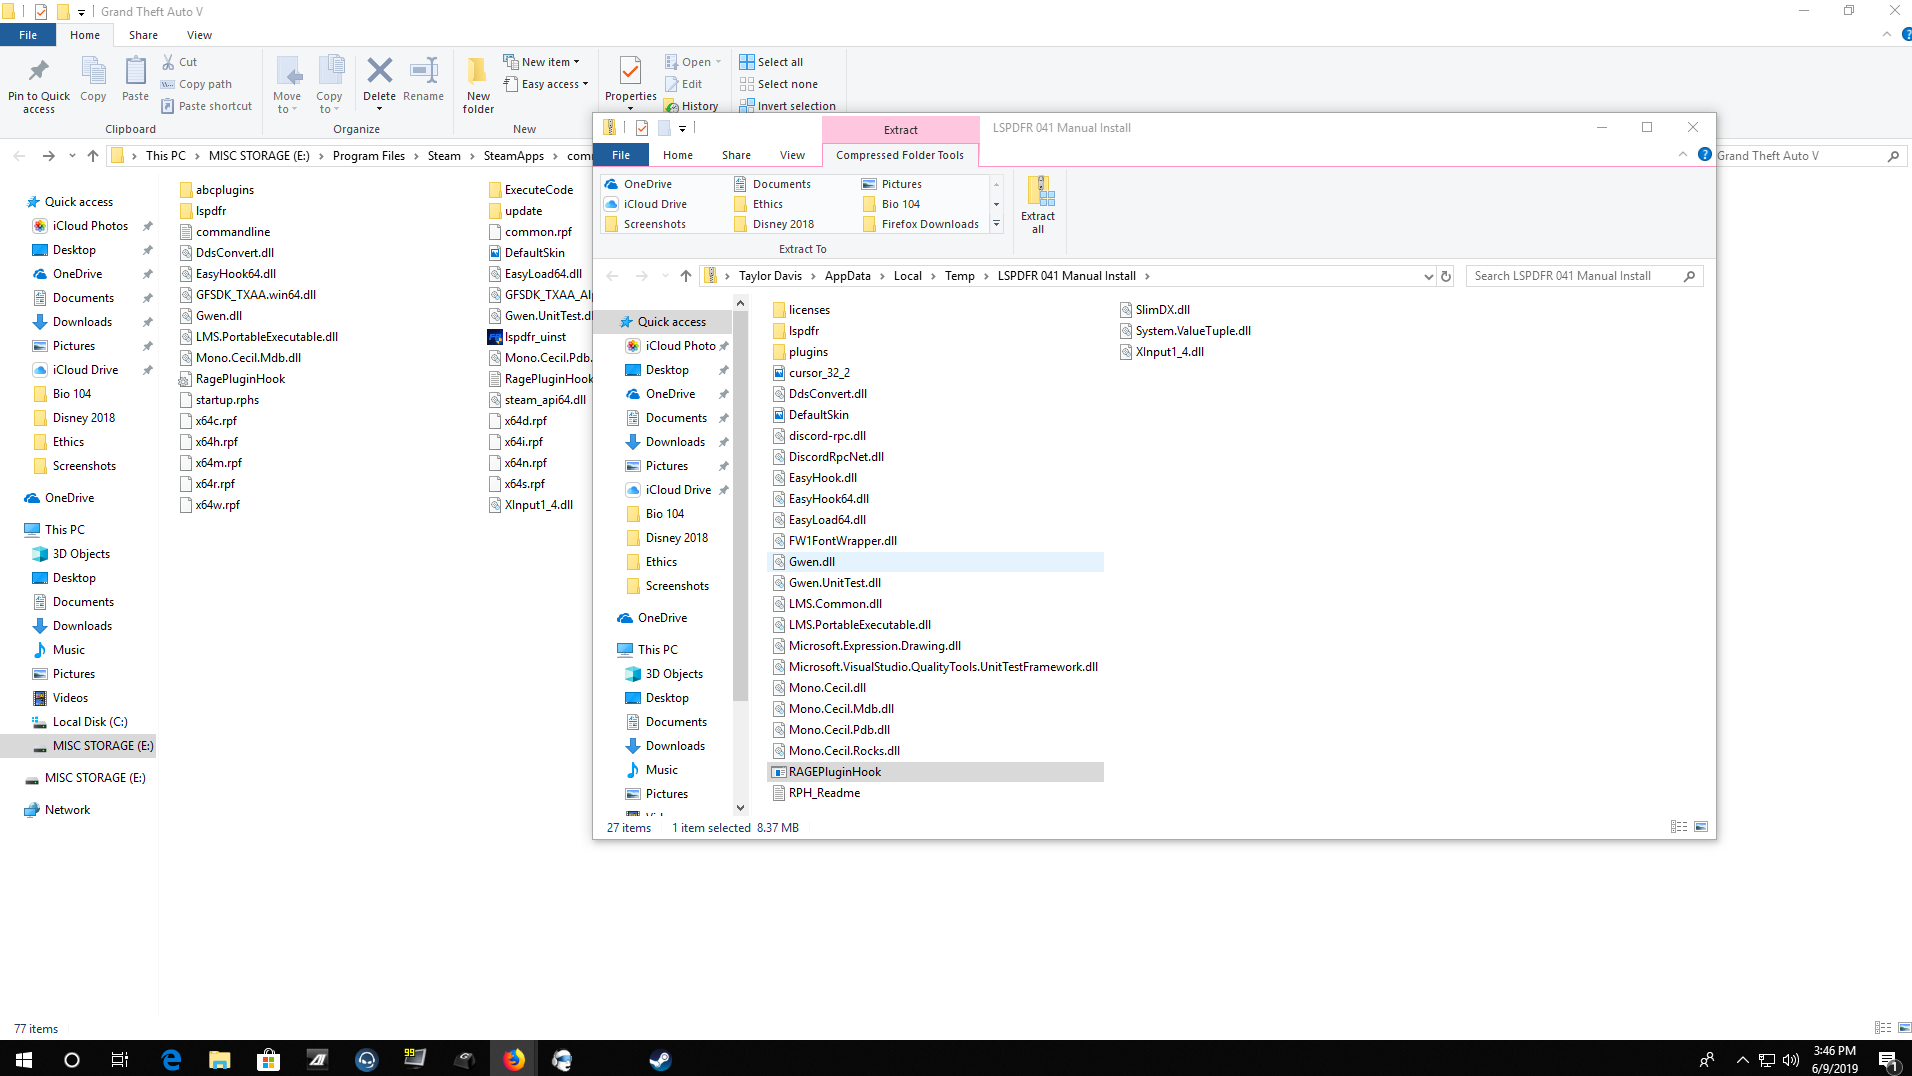Open Windows Start menu

[24, 1059]
